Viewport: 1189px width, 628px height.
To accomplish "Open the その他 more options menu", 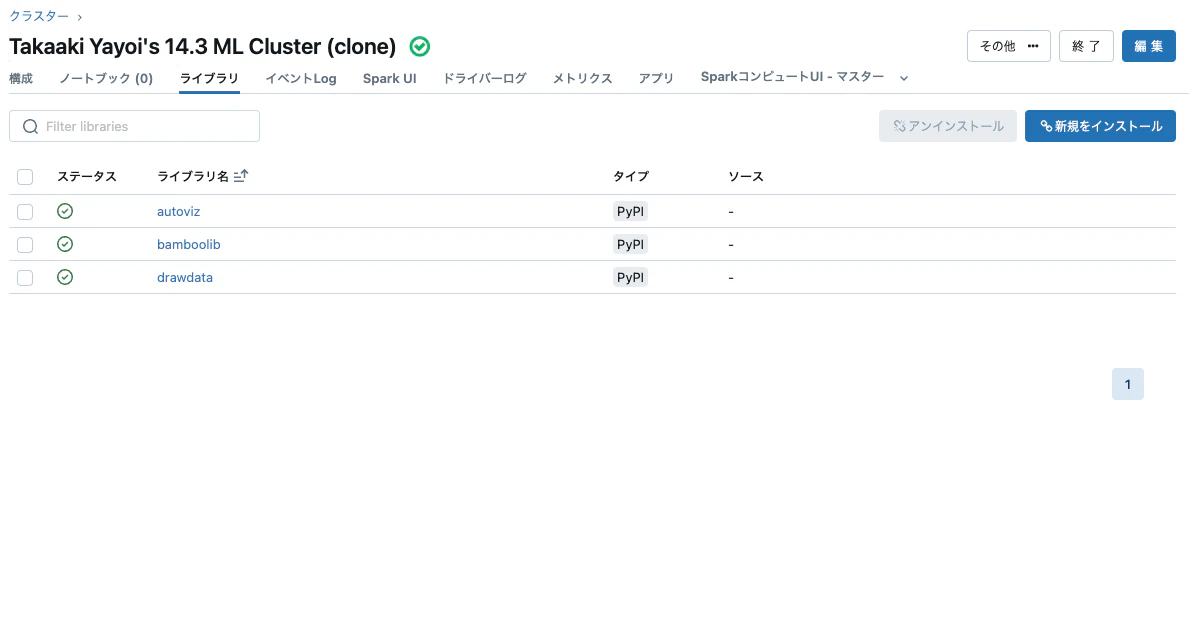I will tap(1009, 46).
